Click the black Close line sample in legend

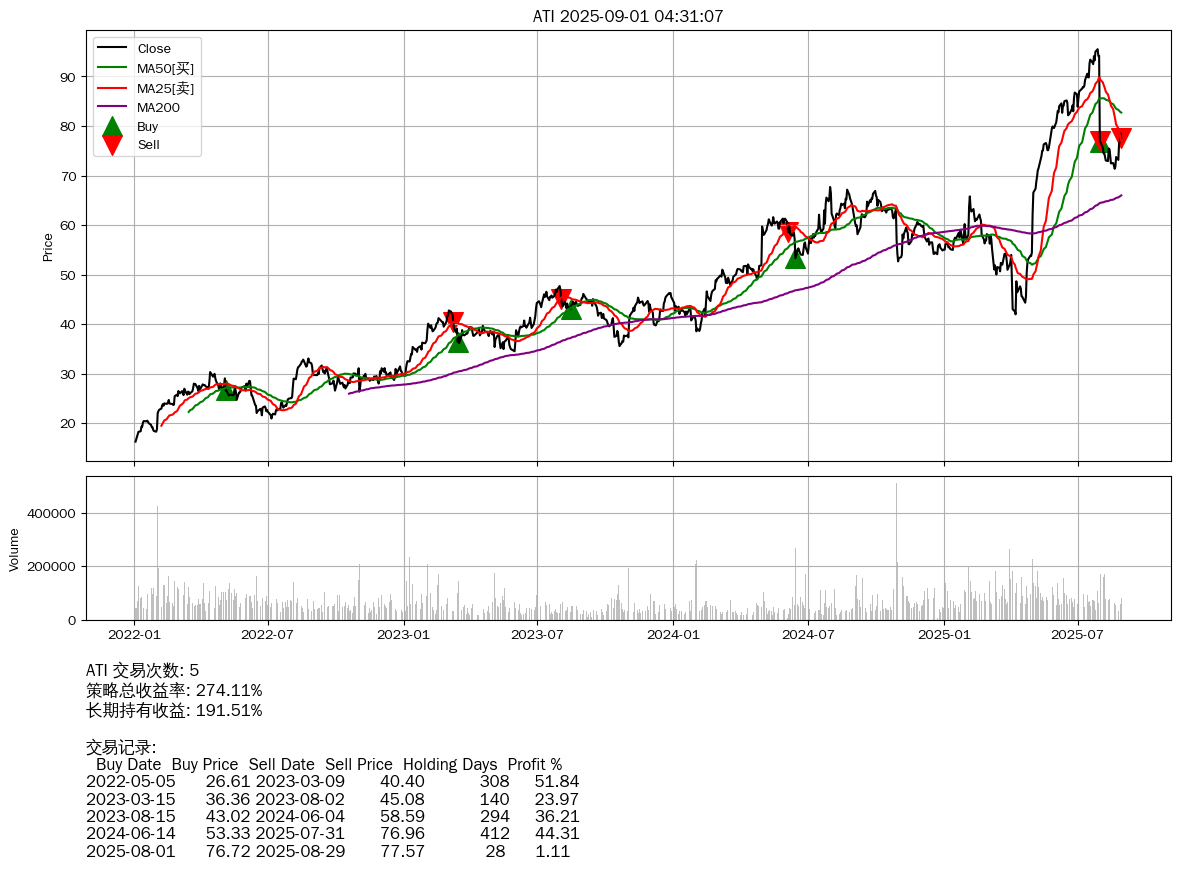[x=112, y=49]
